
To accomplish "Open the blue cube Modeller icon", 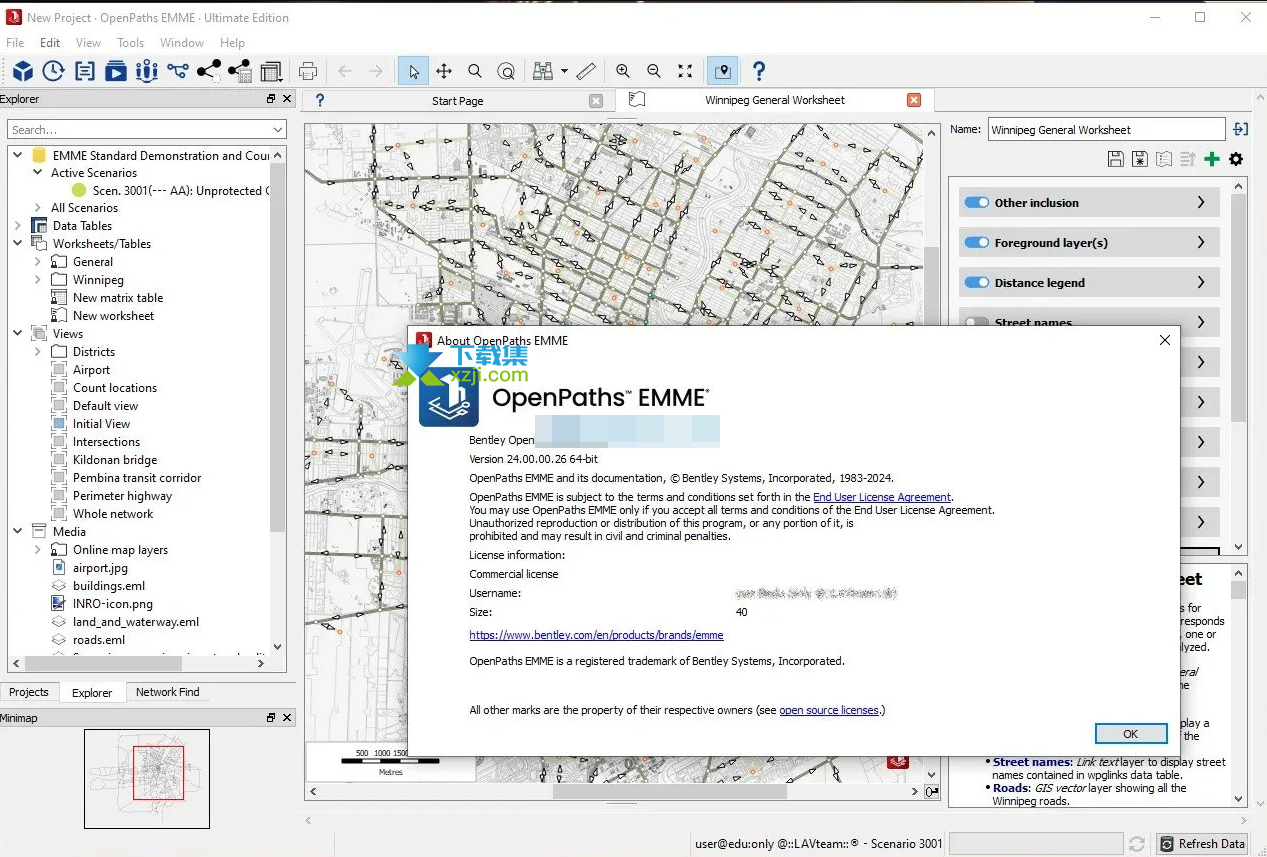I will [22, 71].
